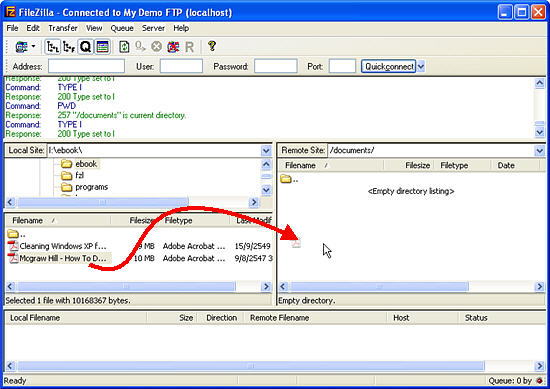Screen dimensions: 550x389
Task: Click the Address input field
Action: [x=86, y=66]
